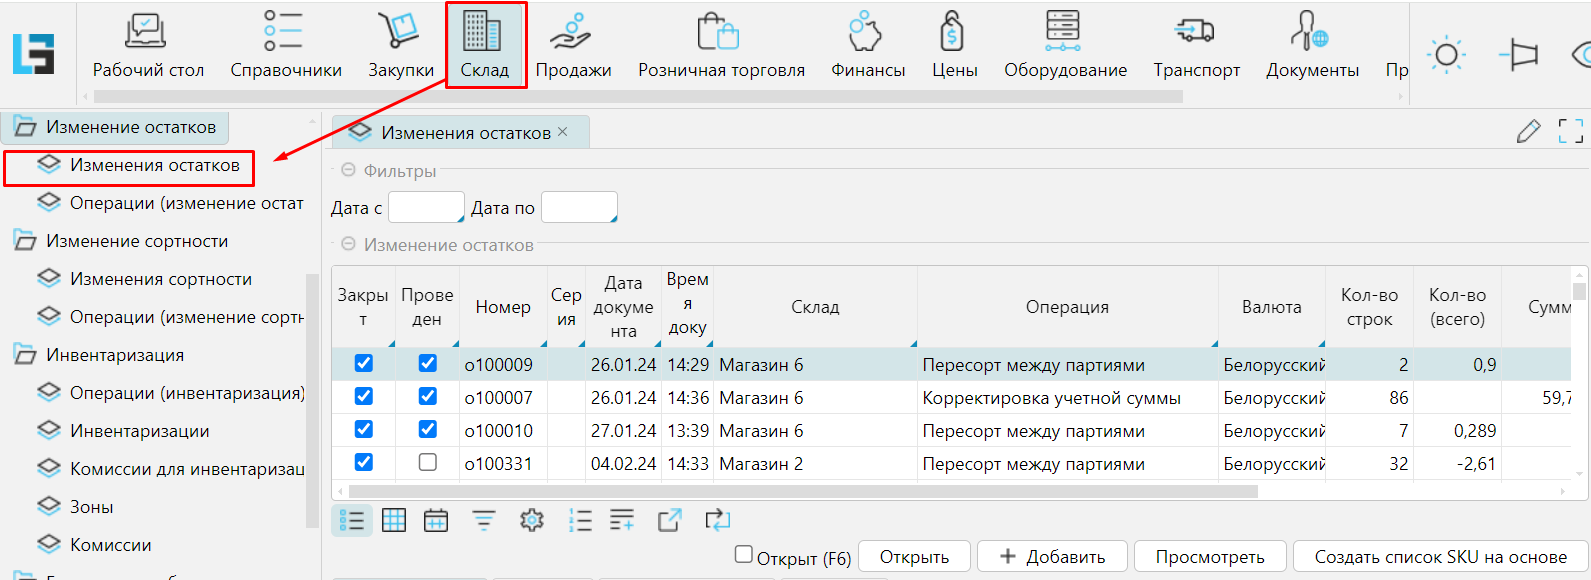Screen dimensions: 1591x580
Task: Toggle the Открыт (F6) checkbox
Action: 743,554
